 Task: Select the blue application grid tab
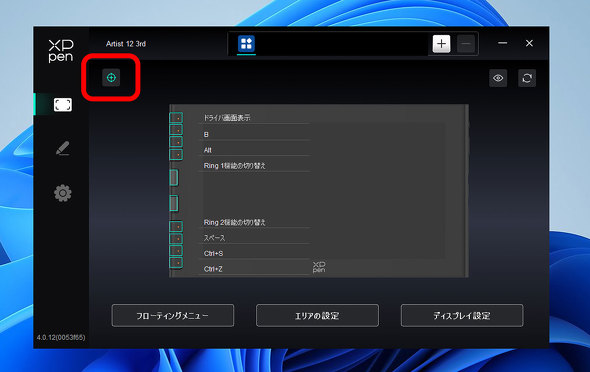point(246,44)
